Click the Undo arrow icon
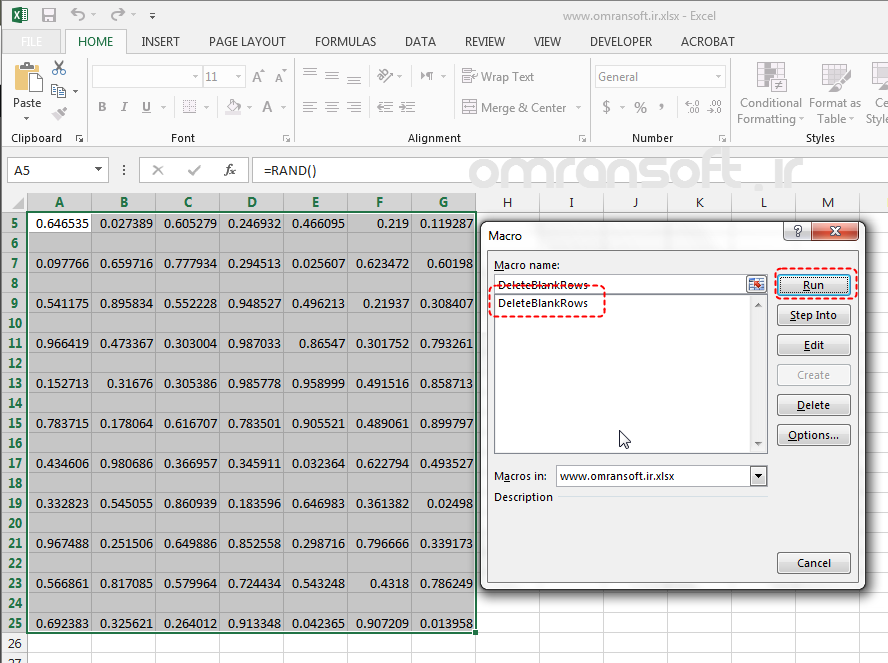Screen dimensions: 888x663 (x=78, y=15)
